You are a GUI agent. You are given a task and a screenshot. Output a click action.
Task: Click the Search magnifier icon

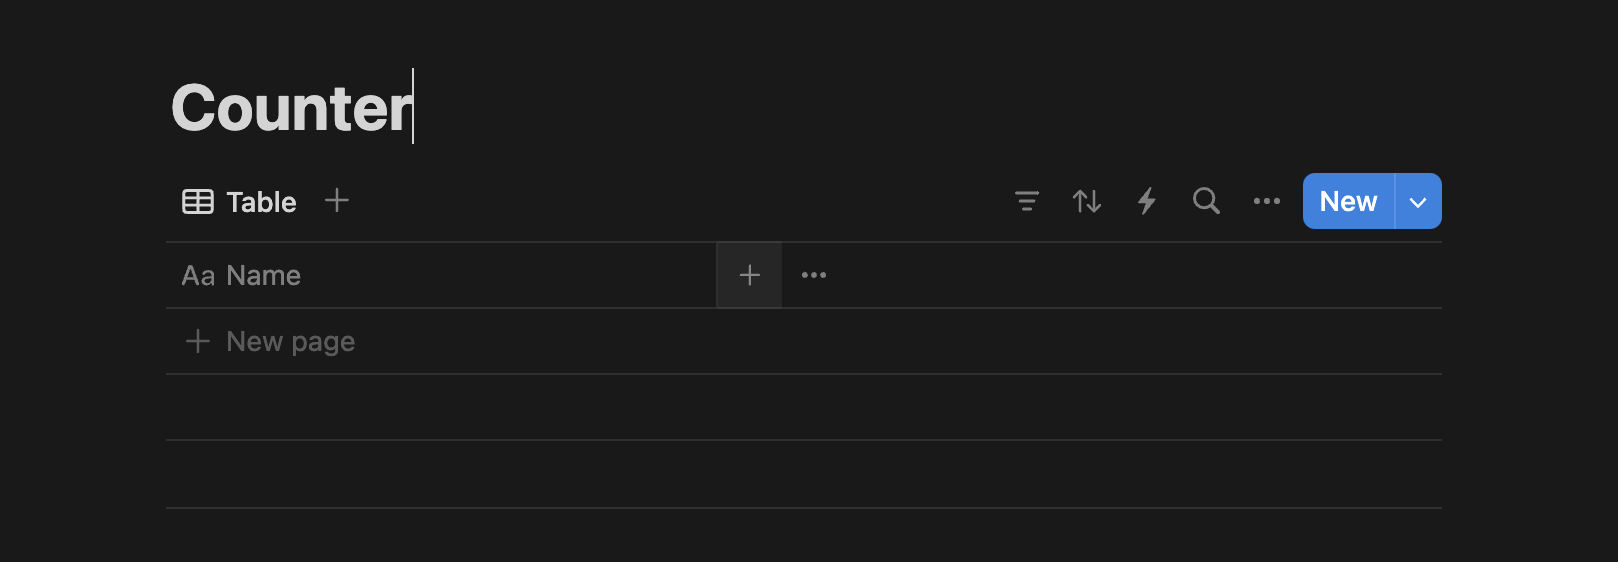tap(1206, 201)
